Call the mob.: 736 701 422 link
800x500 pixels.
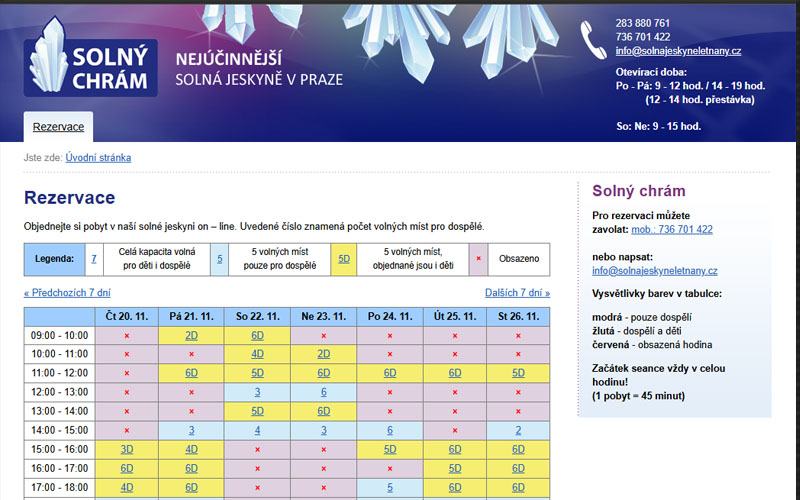click(x=670, y=230)
